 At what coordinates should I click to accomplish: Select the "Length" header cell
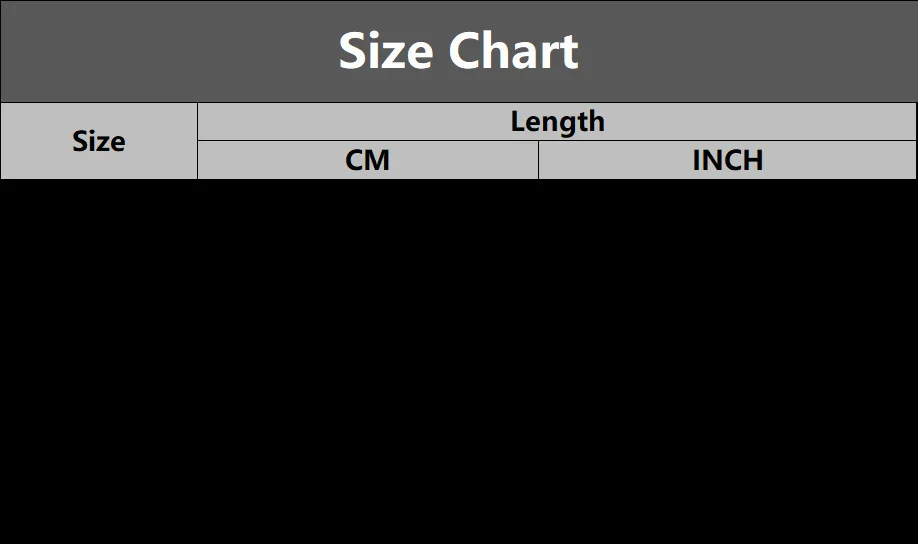[557, 122]
